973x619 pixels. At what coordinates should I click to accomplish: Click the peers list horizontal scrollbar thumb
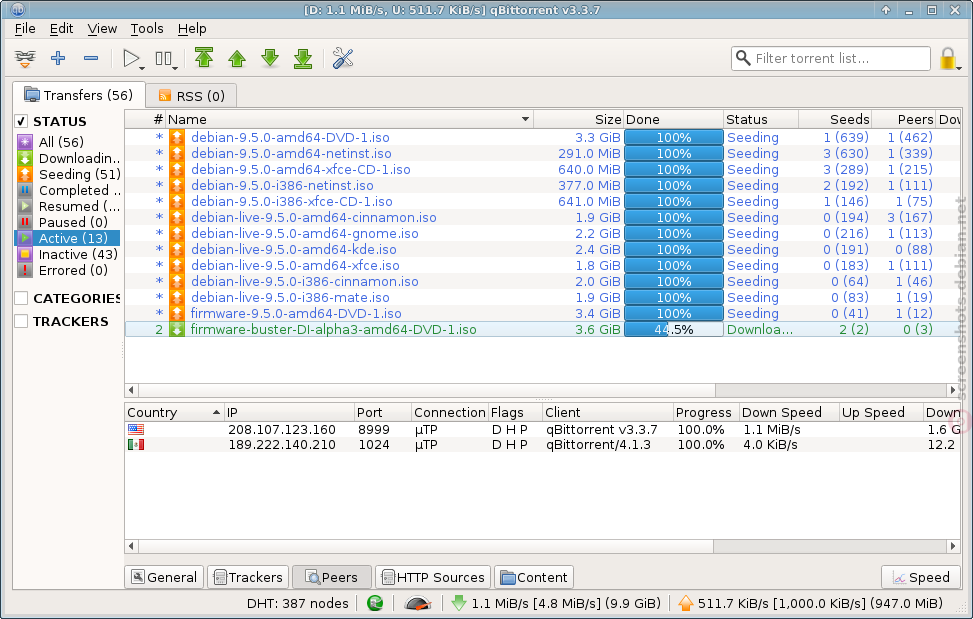(426, 546)
